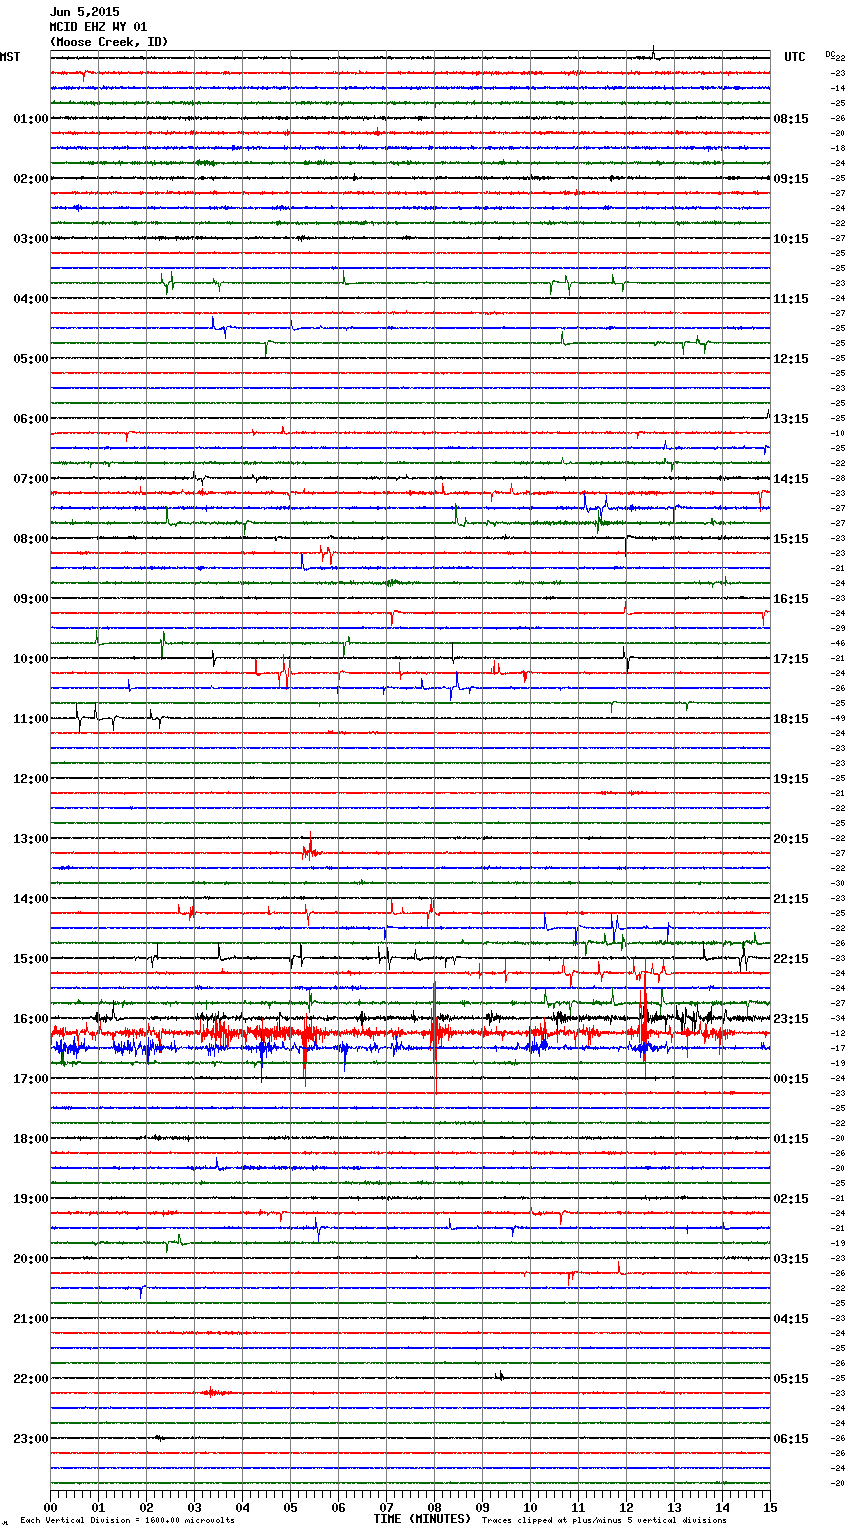Select the 10:00 MST time label
This screenshot has width=850, height=1534.
[x=31, y=659]
